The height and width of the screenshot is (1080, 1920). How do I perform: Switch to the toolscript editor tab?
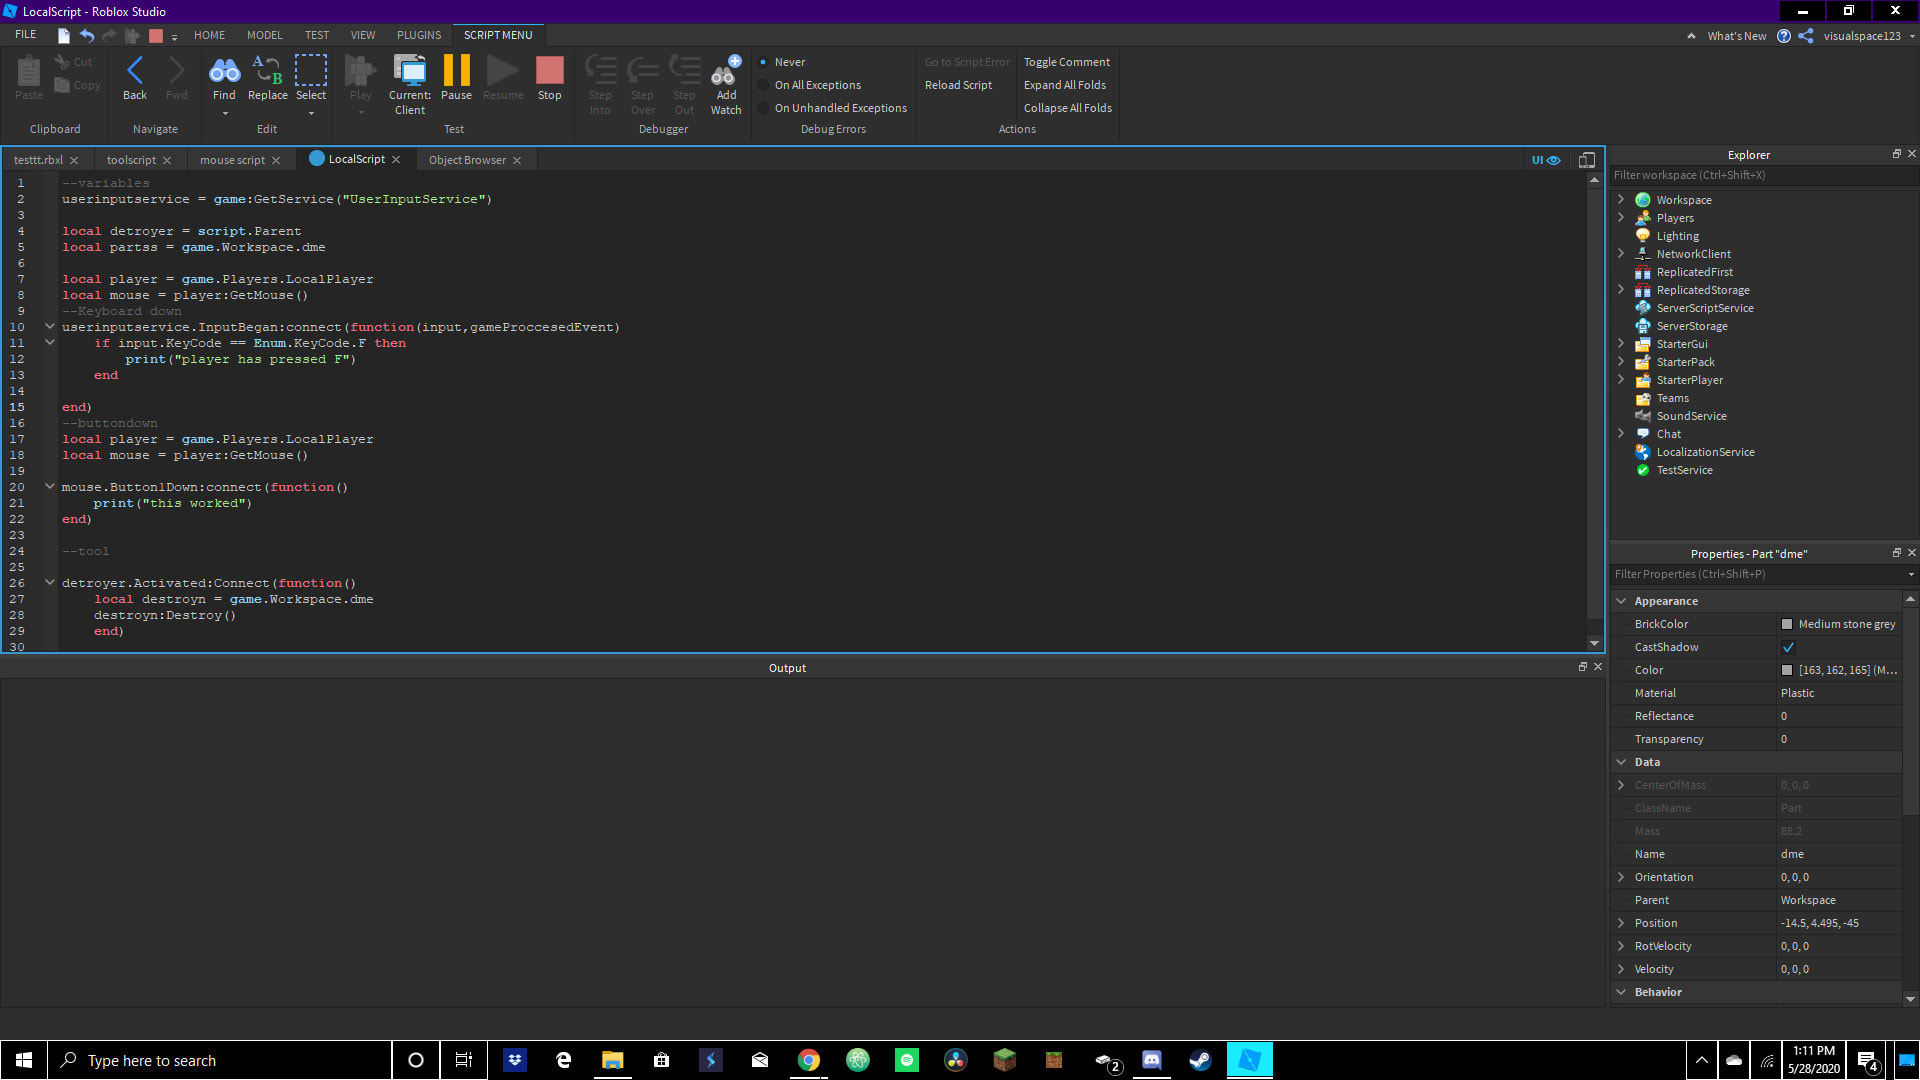(x=131, y=158)
